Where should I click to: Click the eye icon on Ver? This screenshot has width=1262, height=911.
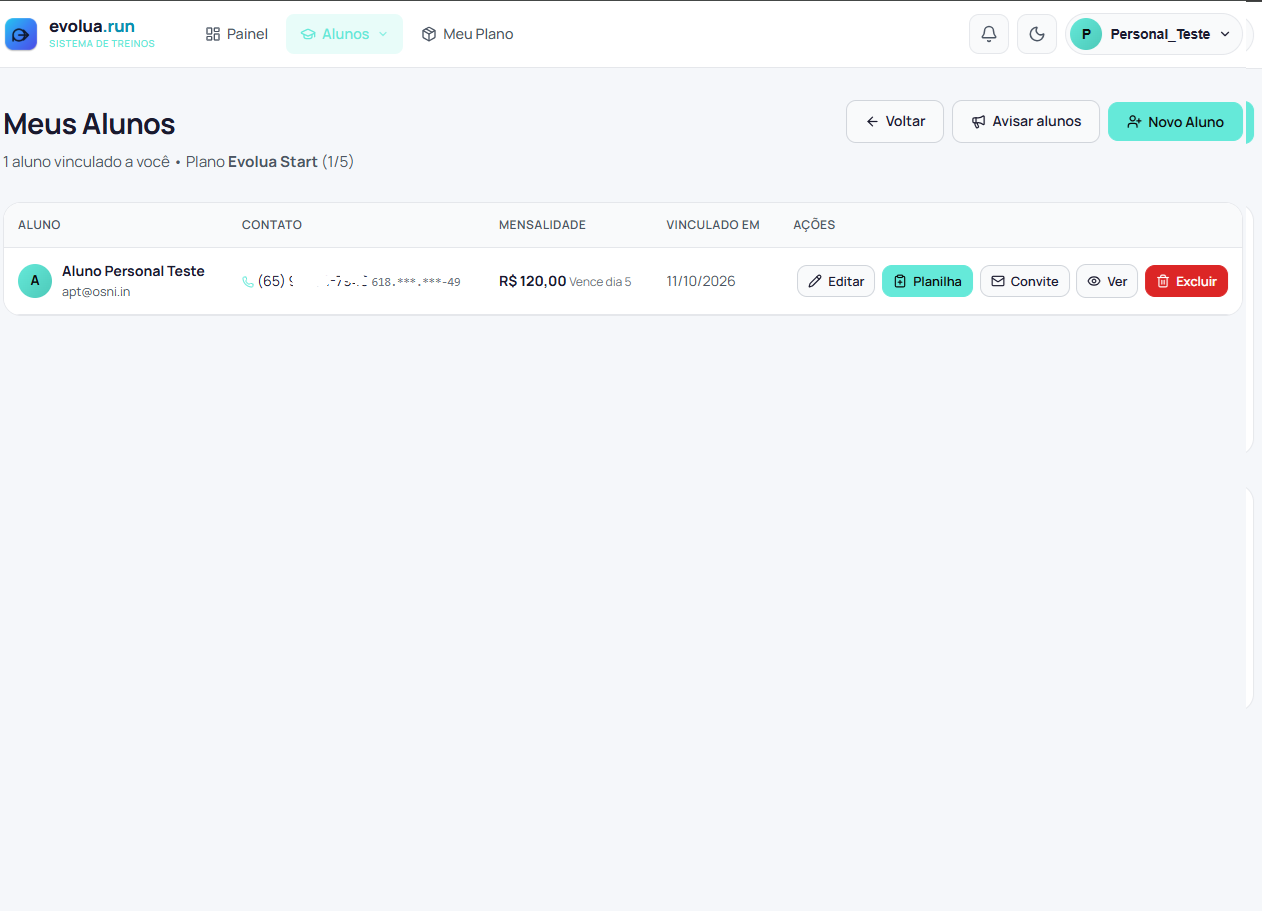pyautogui.click(x=1094, y=282)
